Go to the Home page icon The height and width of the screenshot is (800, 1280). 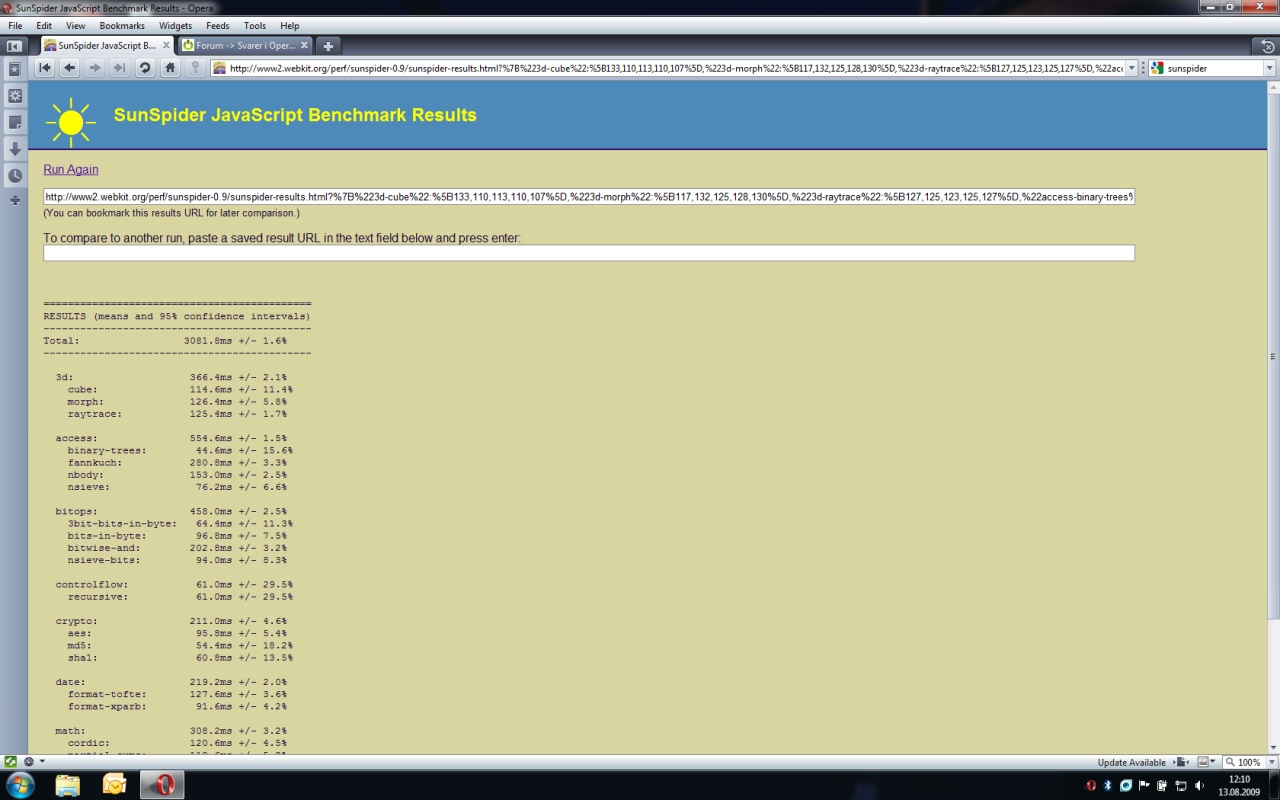coord(170,68)
